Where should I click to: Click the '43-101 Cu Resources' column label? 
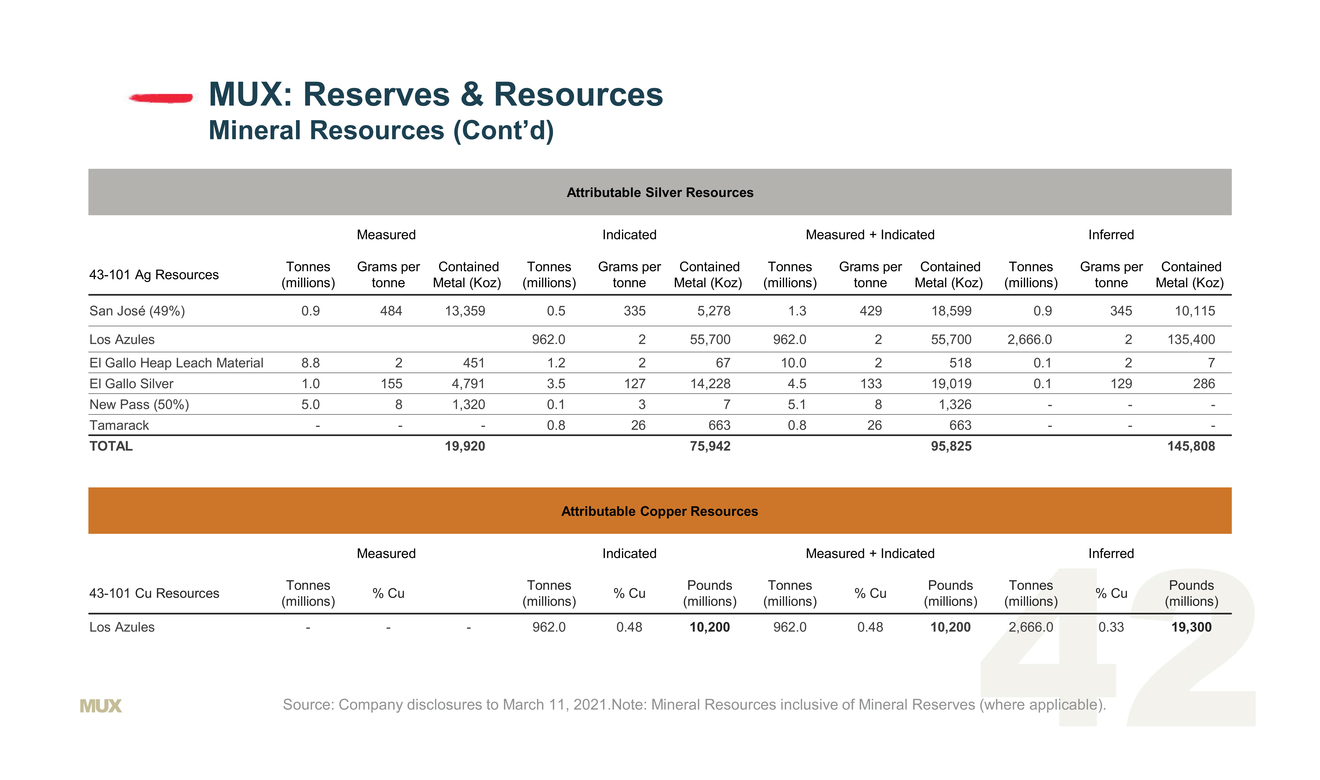point(154,594)
